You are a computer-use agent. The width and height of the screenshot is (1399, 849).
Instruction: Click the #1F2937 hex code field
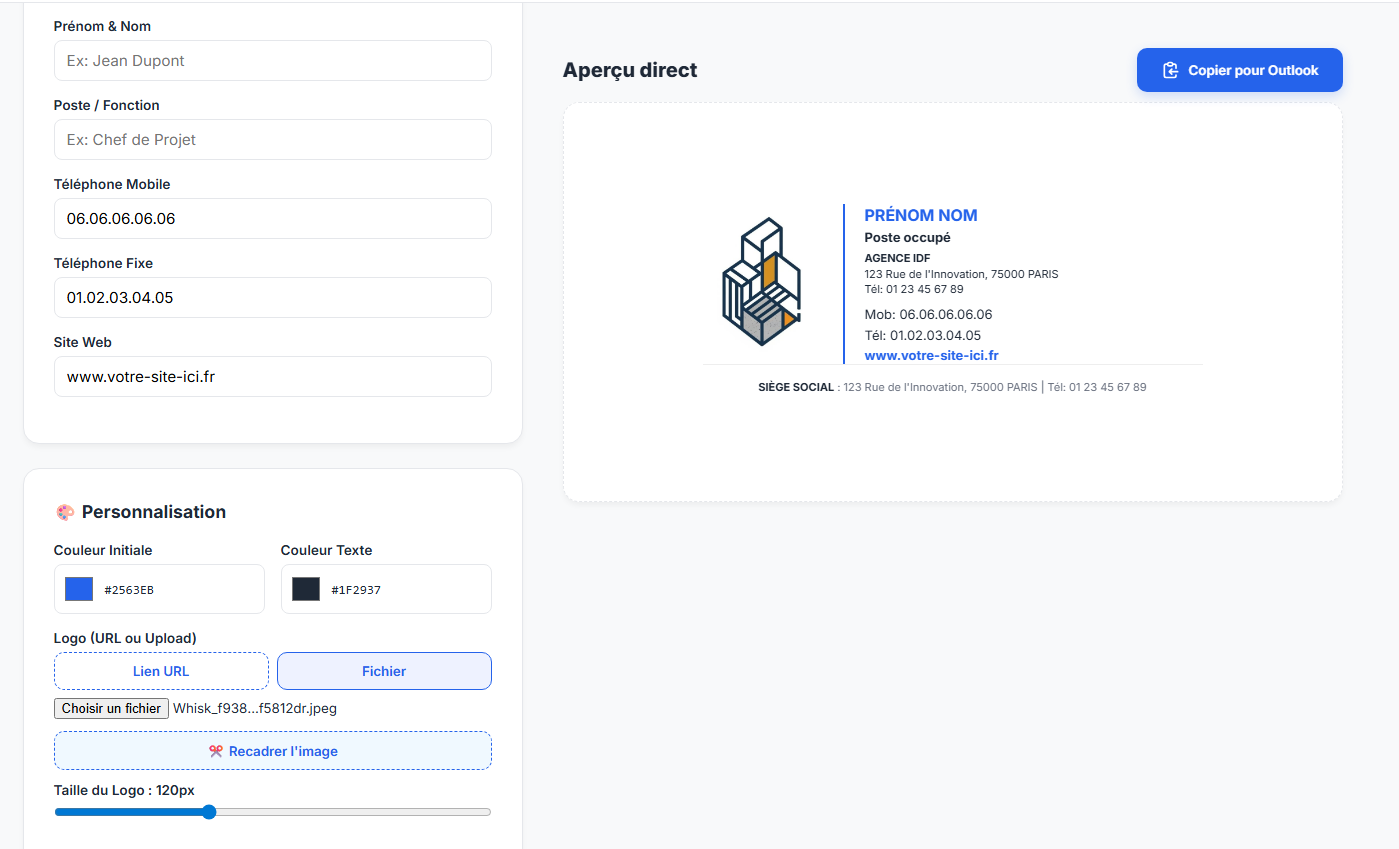click(356, 590)
